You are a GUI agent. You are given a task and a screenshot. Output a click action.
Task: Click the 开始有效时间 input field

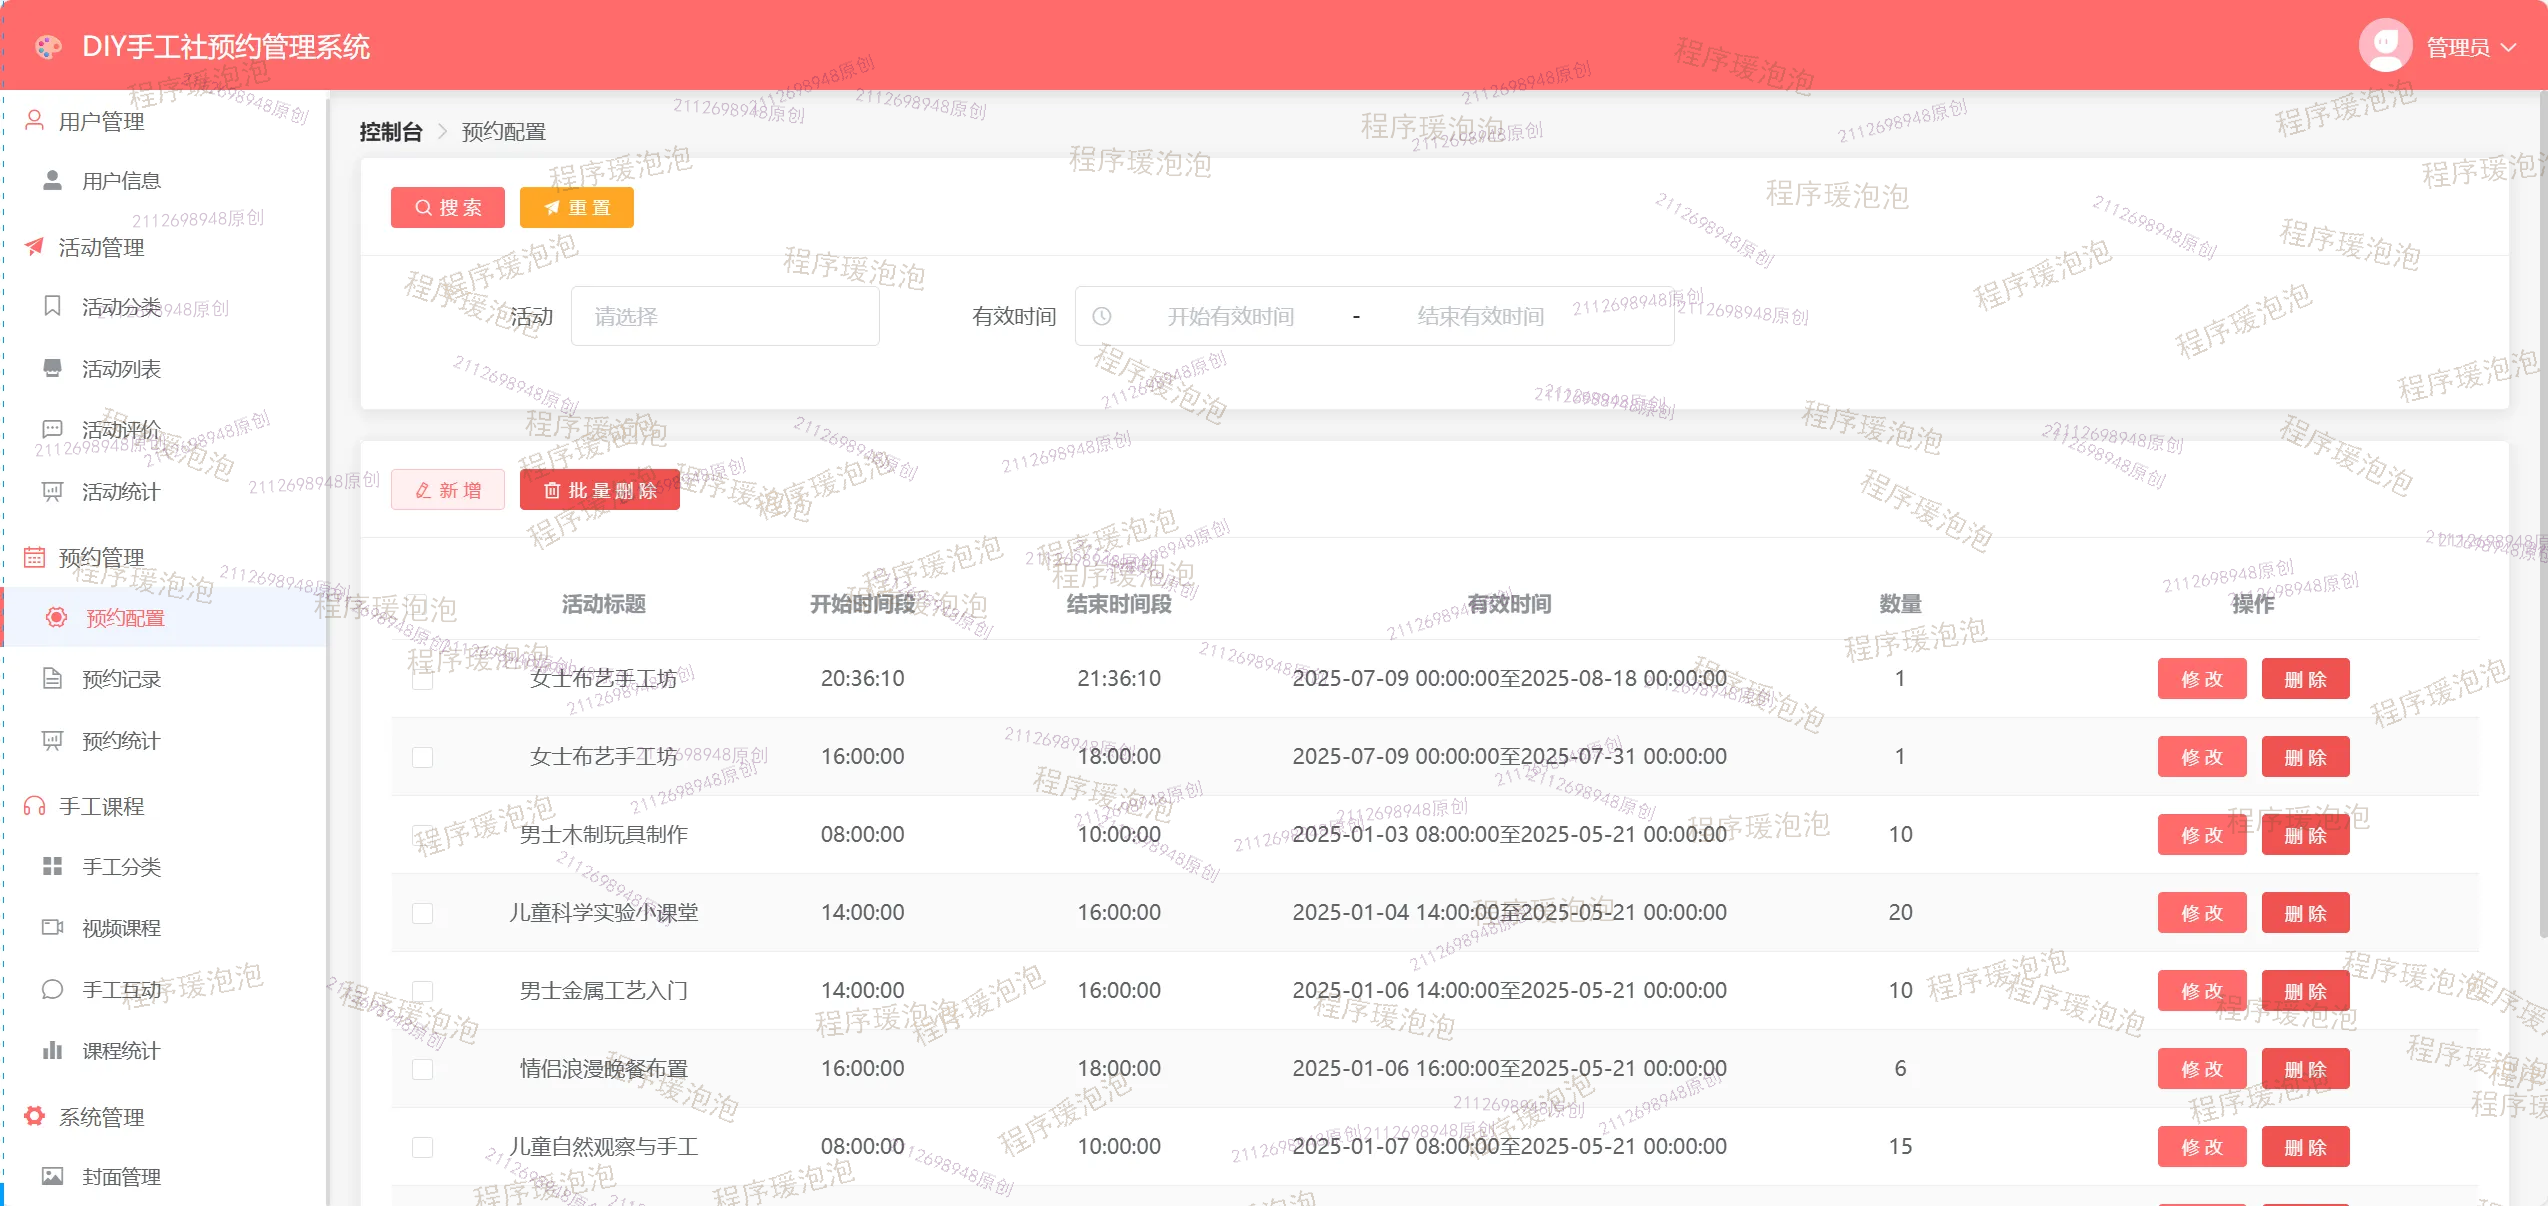[1230, 316]
